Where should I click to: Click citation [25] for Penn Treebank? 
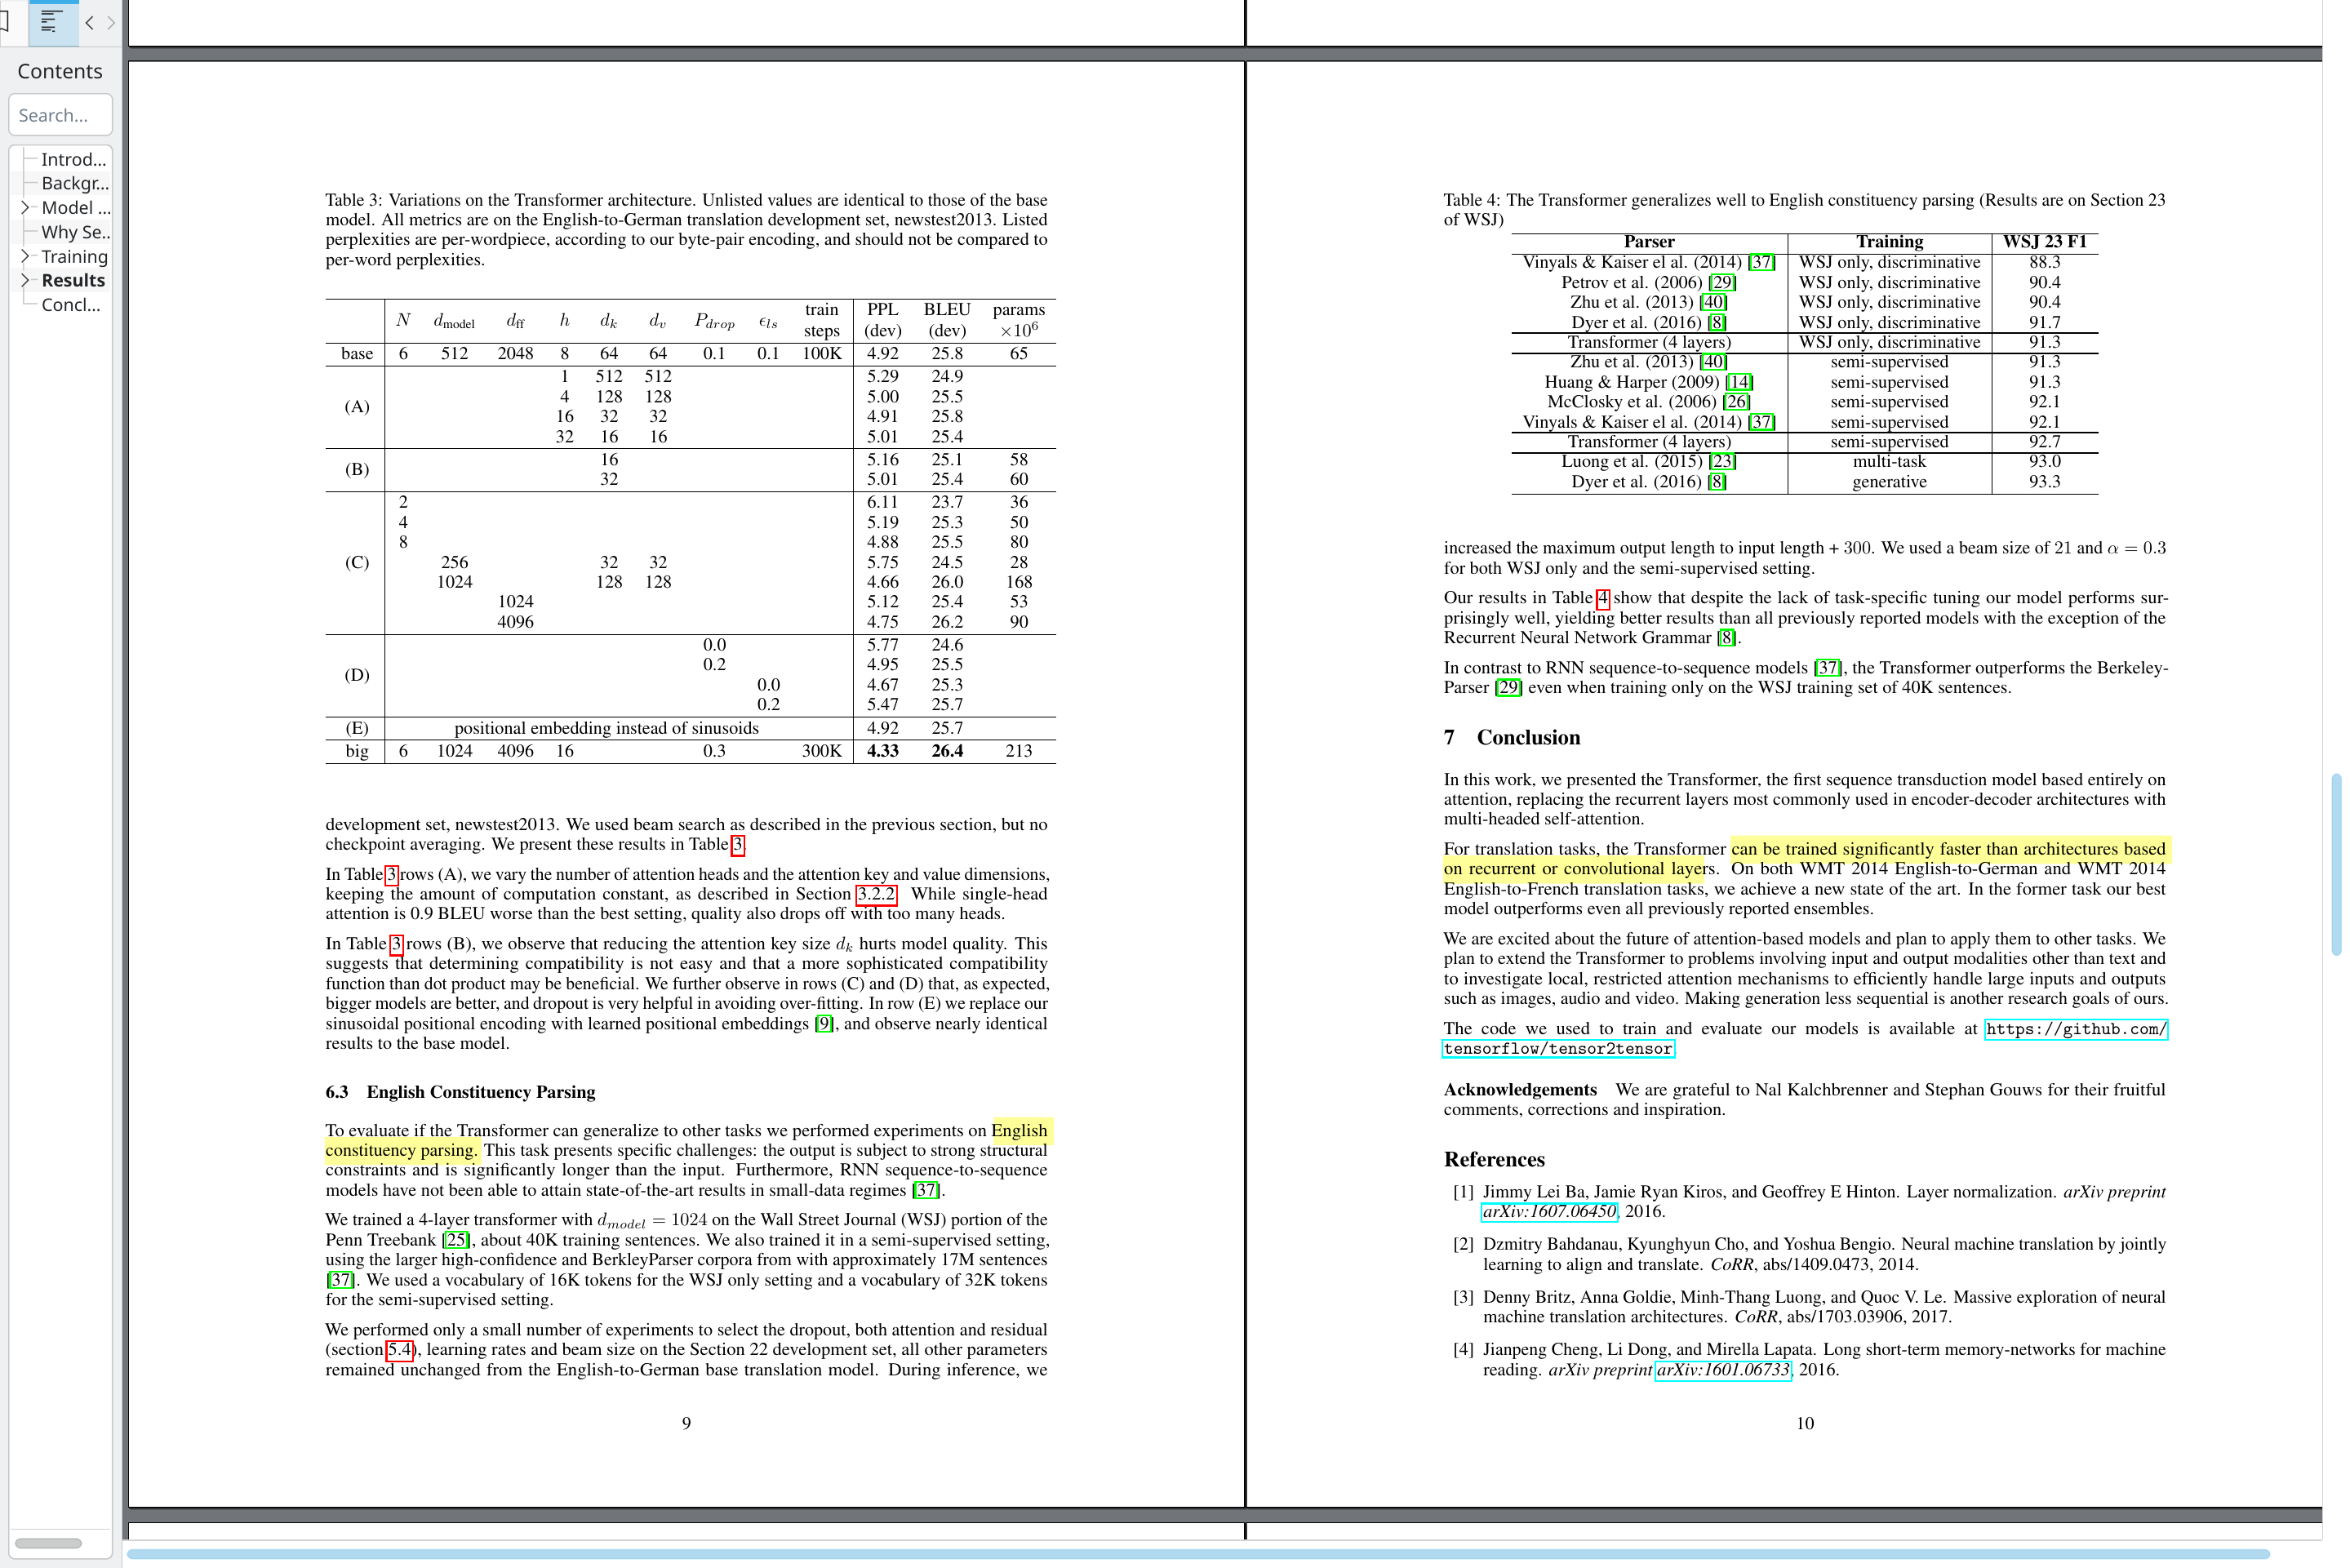[x=456, y=1240]
